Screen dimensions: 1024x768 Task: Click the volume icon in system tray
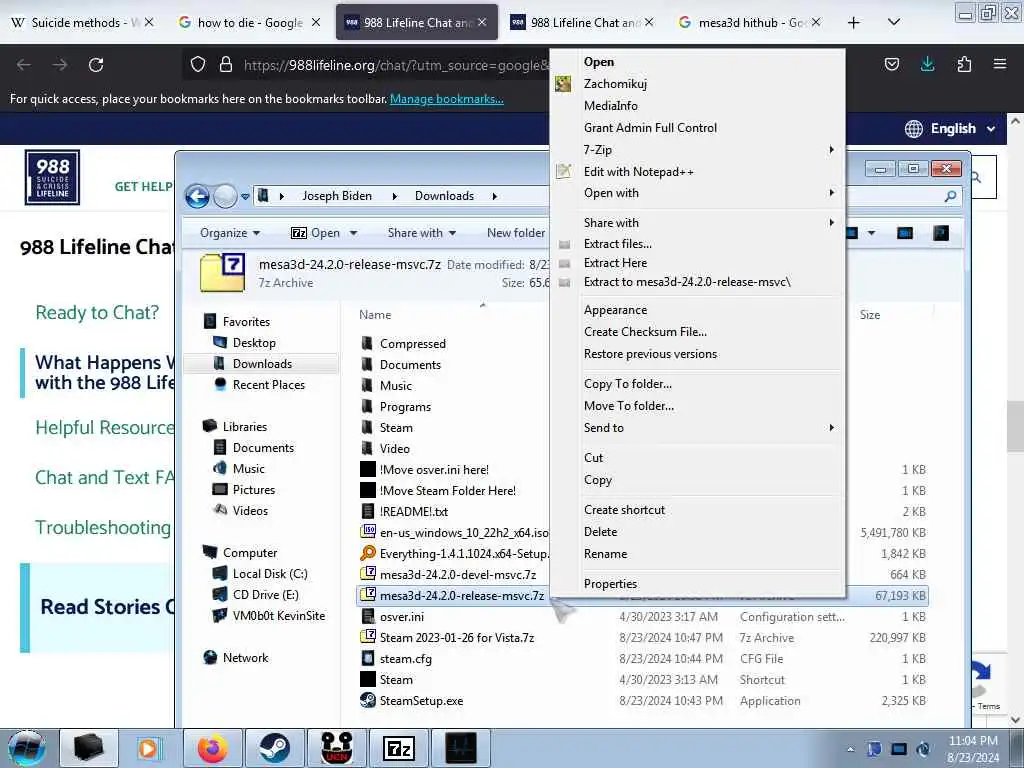coord(923,749)
